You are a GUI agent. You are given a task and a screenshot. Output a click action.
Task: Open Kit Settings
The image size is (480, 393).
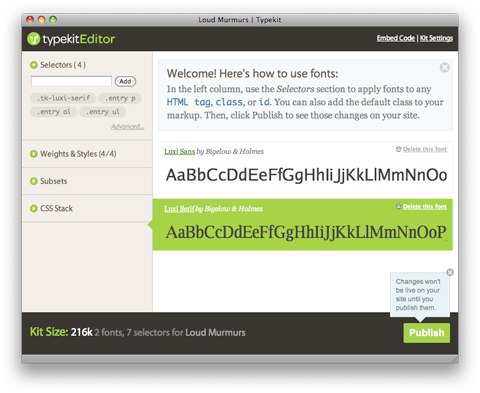[x=436, y=38]
